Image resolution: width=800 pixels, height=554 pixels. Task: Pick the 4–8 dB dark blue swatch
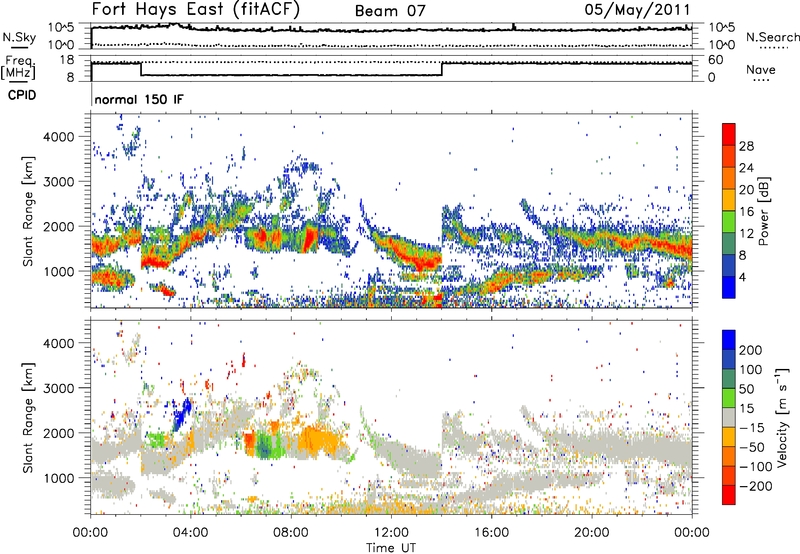click(729, 266)
